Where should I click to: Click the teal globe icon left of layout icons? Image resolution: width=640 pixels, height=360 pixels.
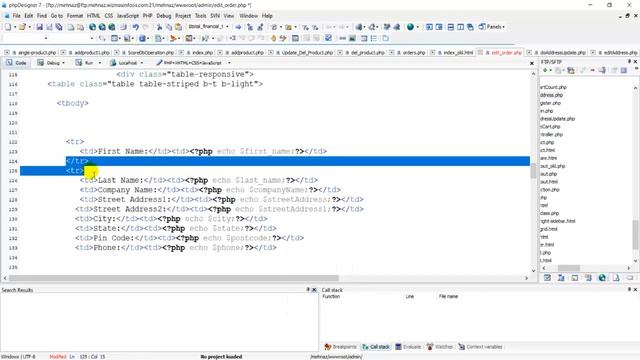point(410,27)
